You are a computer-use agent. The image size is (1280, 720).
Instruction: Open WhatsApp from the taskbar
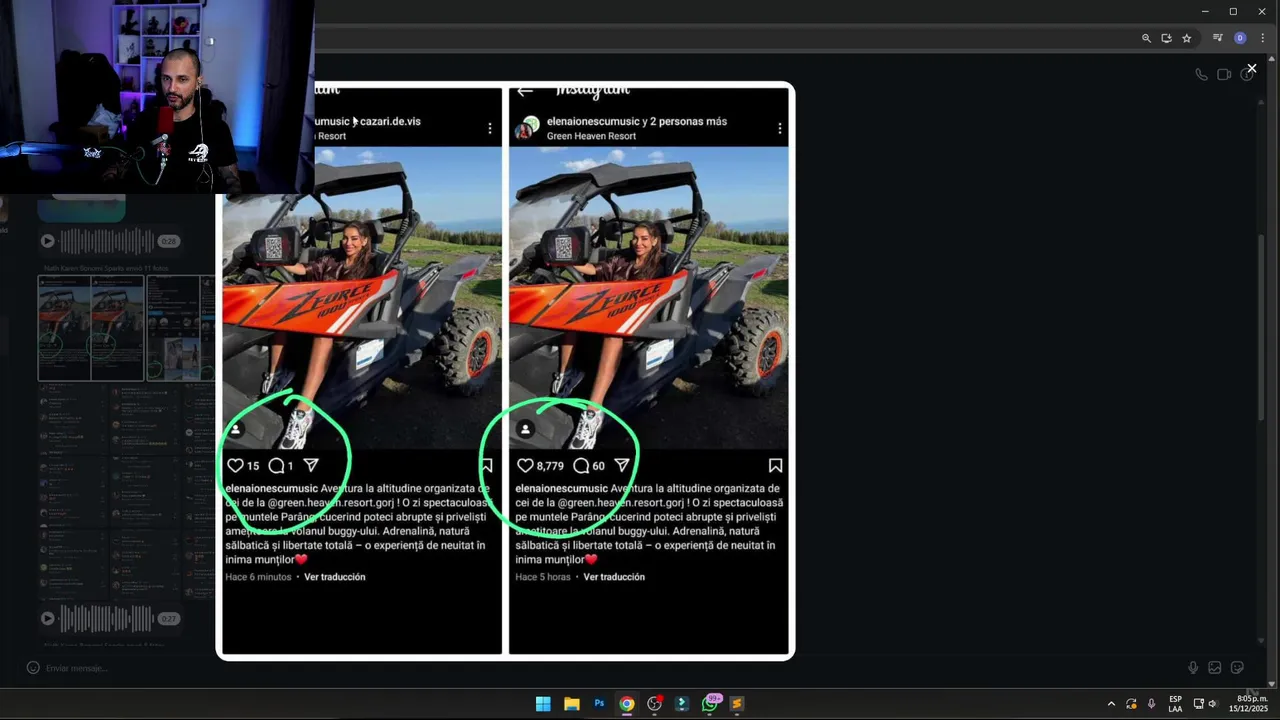pos(710,704)
